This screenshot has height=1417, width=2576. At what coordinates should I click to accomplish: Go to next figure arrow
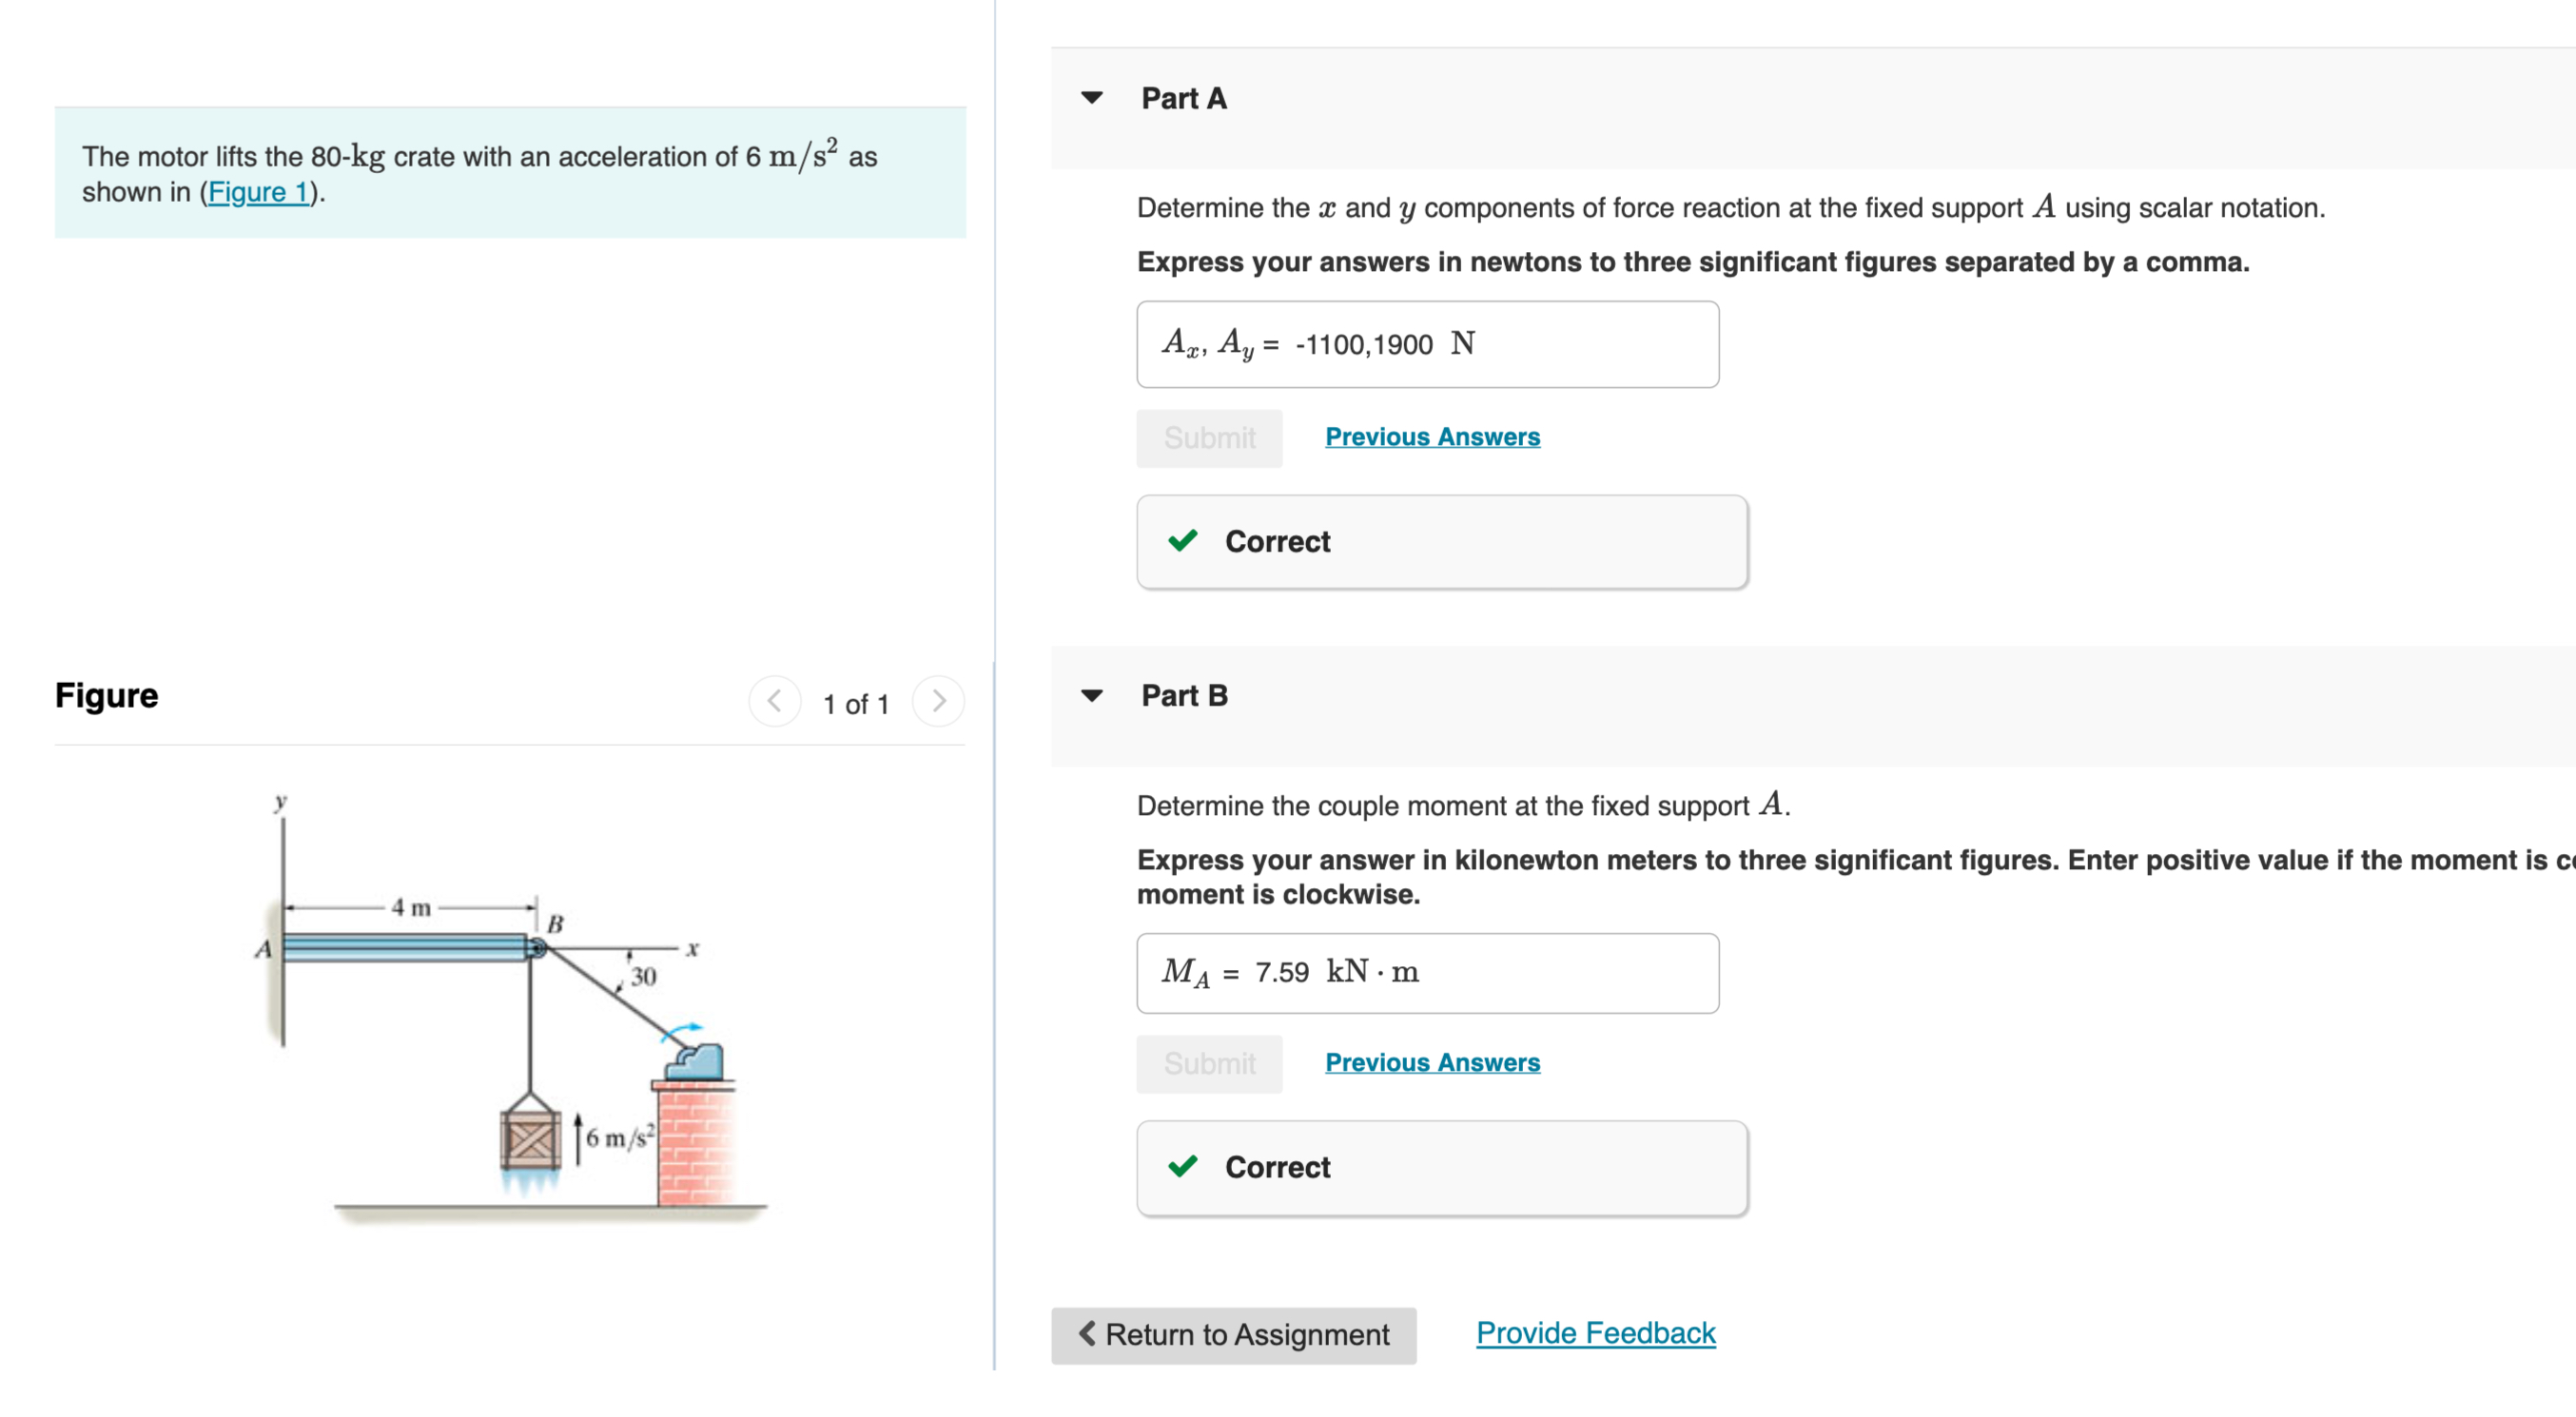(x=938, y=702)
